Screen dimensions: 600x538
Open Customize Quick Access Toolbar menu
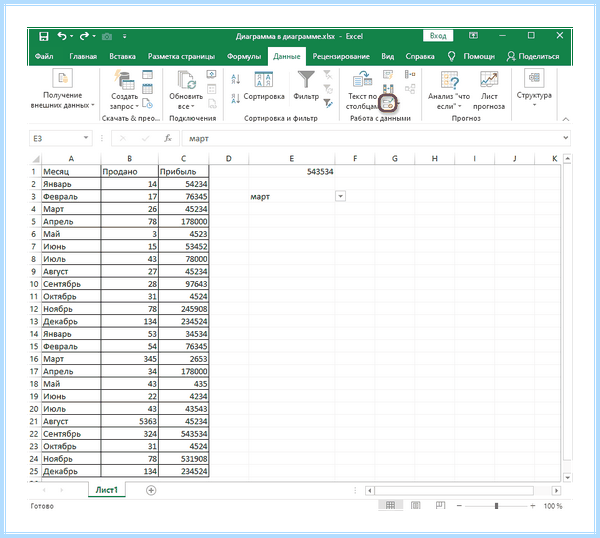click(124, 37)
